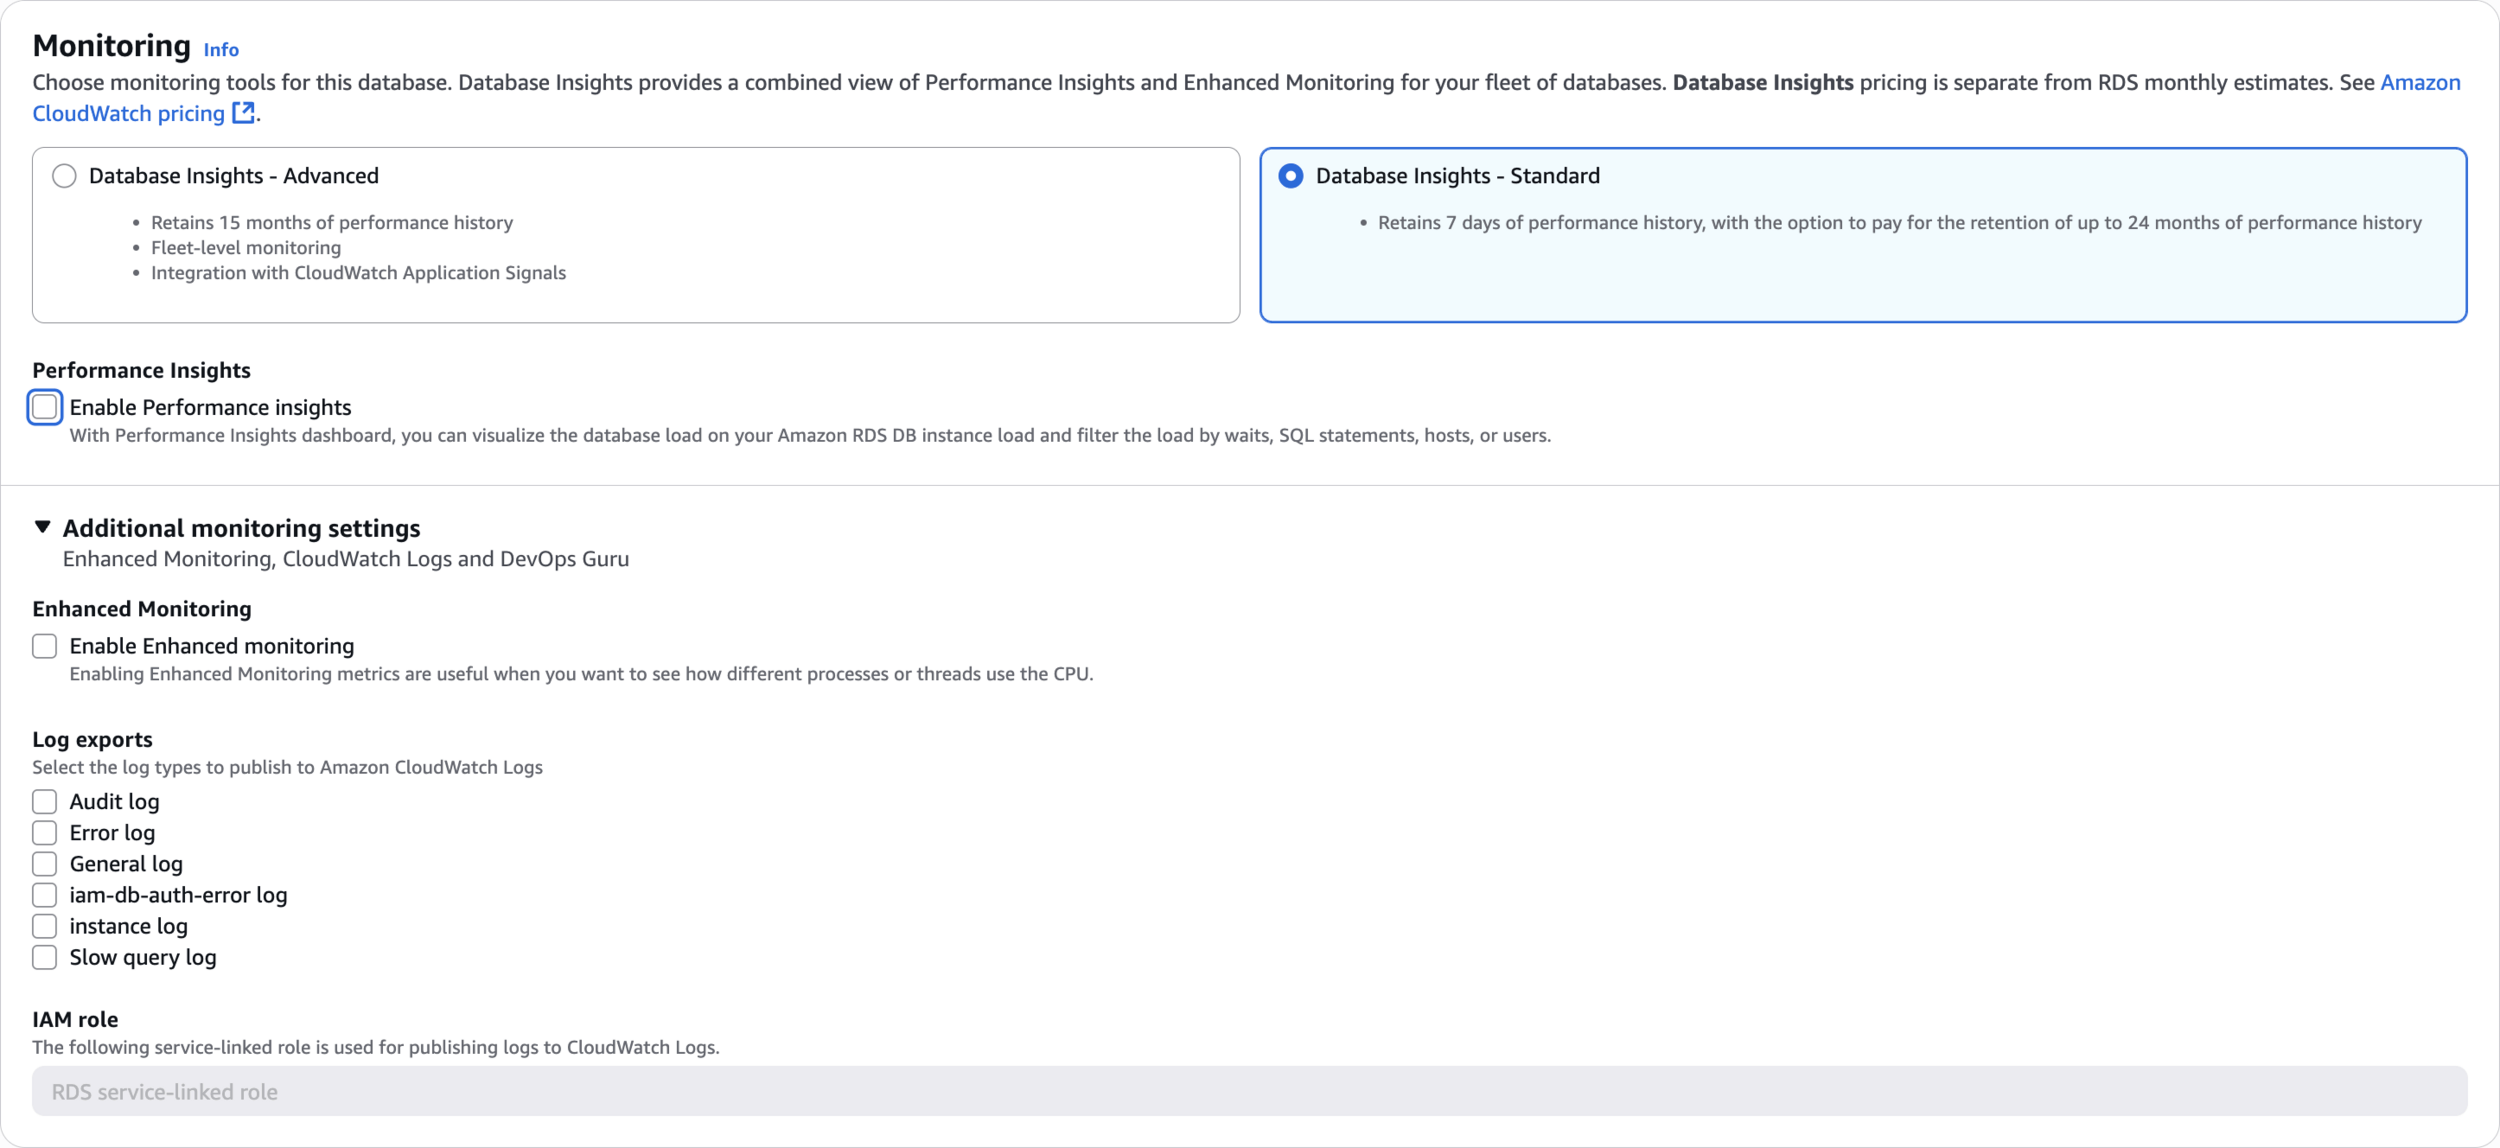This screenshot has width=2500, height=1148.
Task: Click the Enable Performance insights label
Action: [210, 407]
